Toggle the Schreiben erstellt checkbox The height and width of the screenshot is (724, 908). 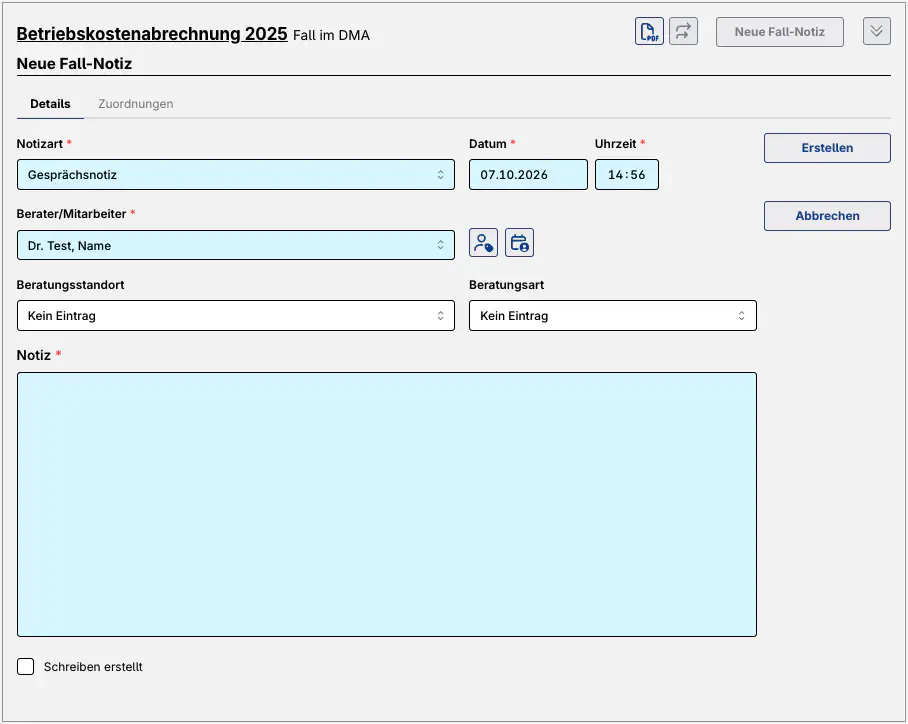(25, 667)
